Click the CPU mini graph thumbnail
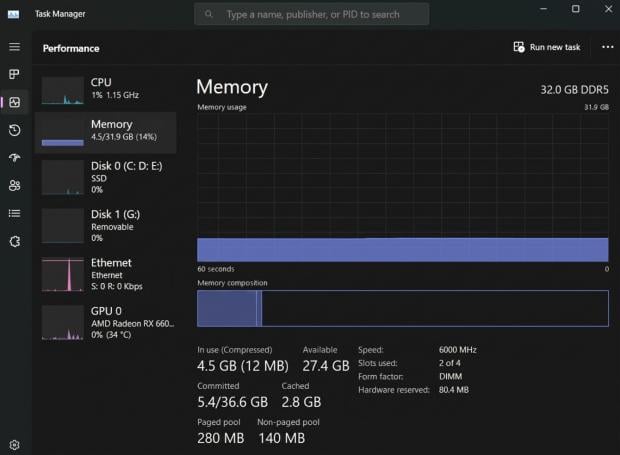This screenshot has height=455, width=620. 62,91
